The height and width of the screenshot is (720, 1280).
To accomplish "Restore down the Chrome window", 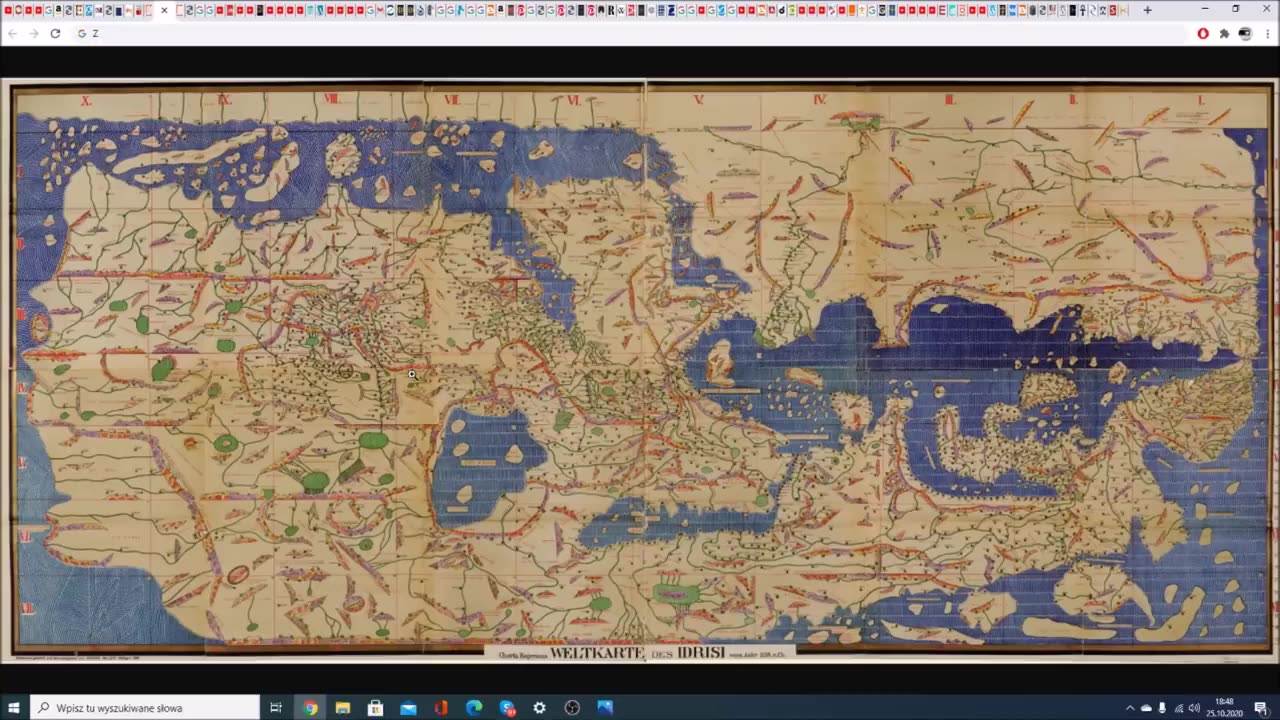I will pyautogui.click(x=1235, y=9).
